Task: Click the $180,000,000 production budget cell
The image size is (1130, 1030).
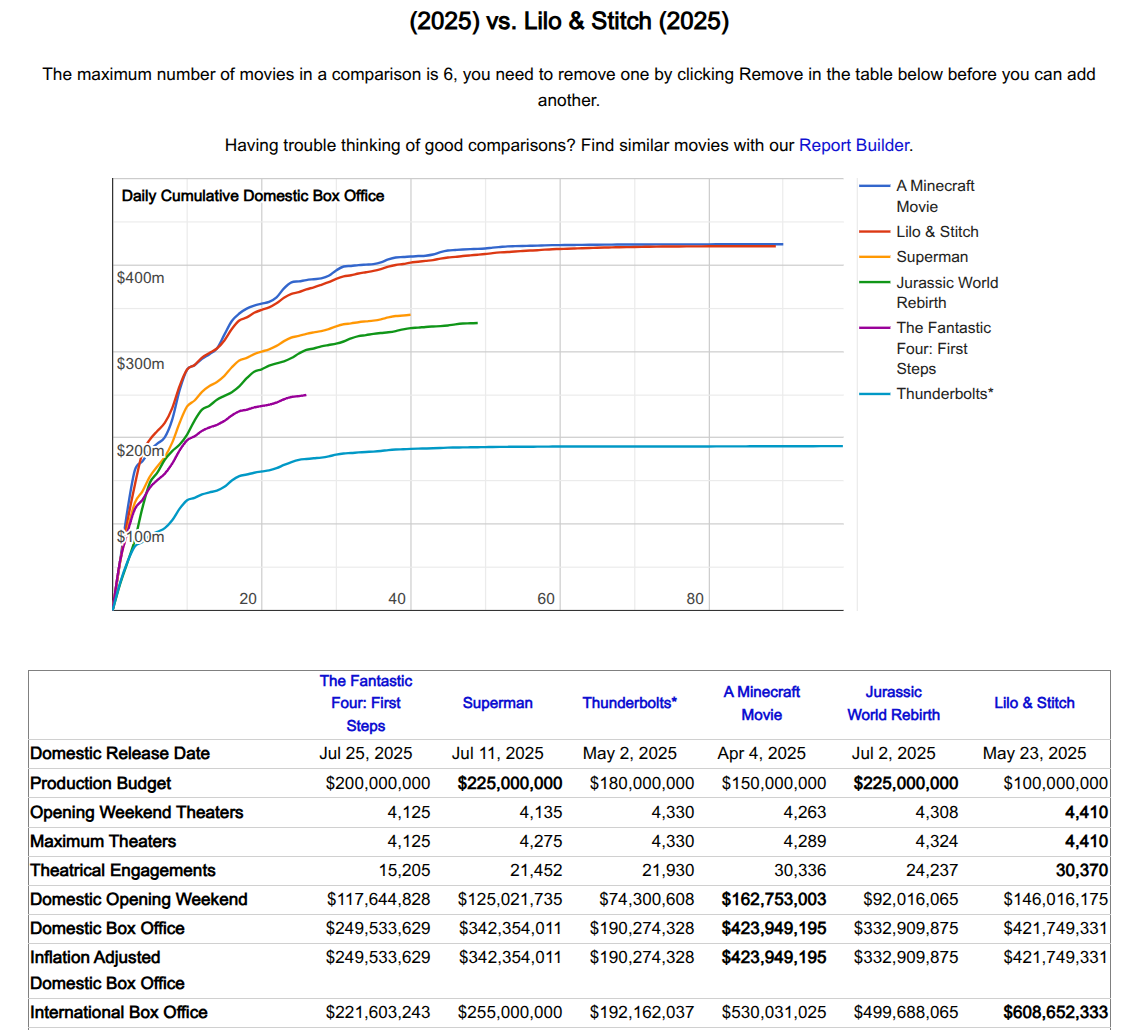Action: 641,783
